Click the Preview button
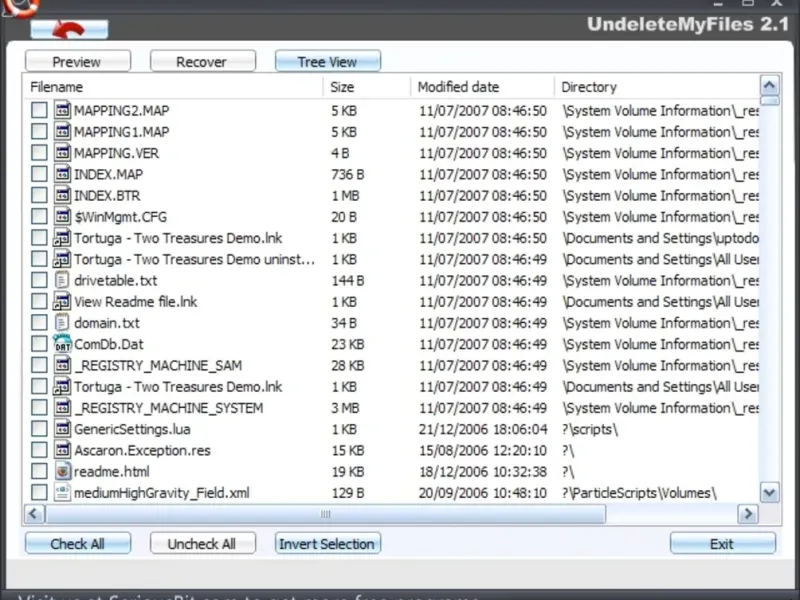 78,61
